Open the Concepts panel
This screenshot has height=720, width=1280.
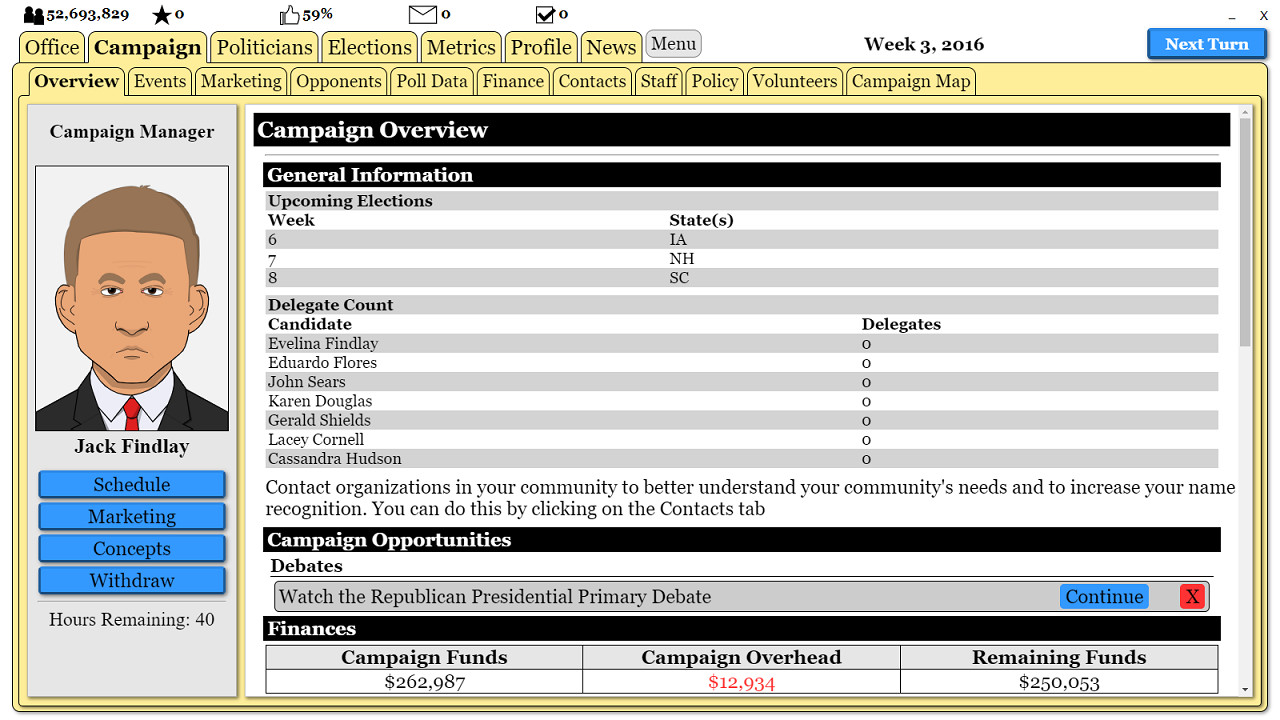tap(132, 548)
